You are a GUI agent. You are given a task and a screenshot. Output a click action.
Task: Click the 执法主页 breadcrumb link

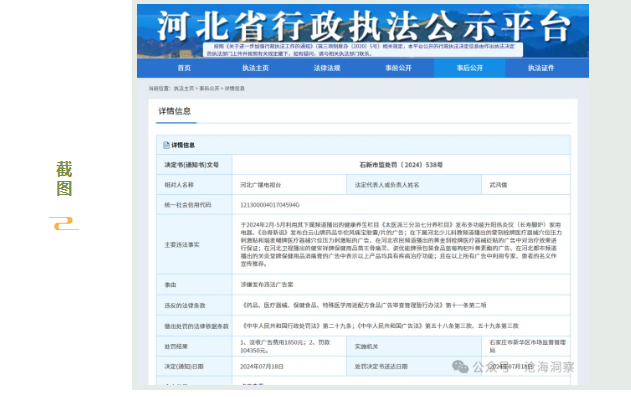[184, 88]
